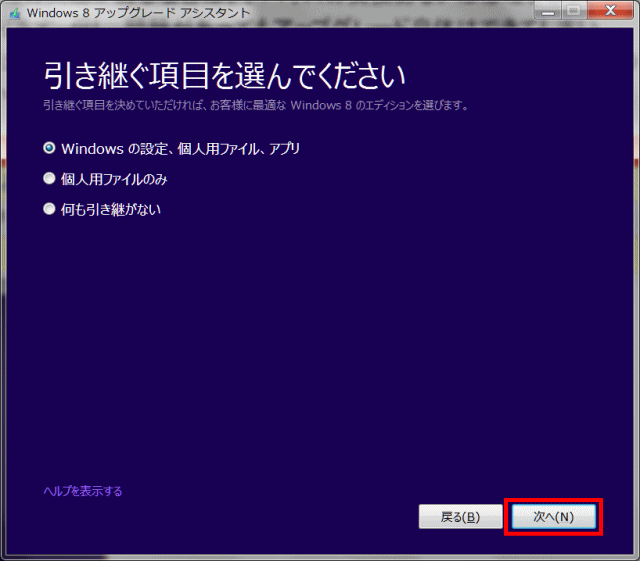Click the 戻る(B) back button

pos(460,516)
